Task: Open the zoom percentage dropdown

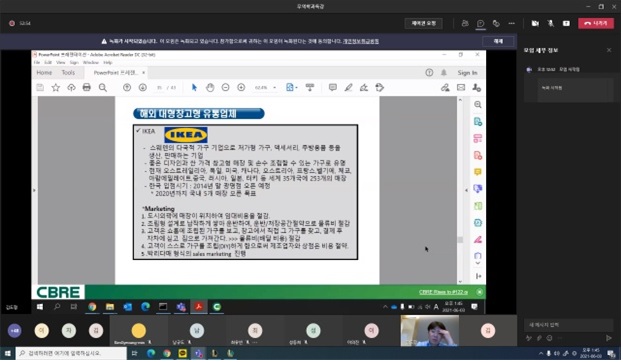Action: [274, 88]
